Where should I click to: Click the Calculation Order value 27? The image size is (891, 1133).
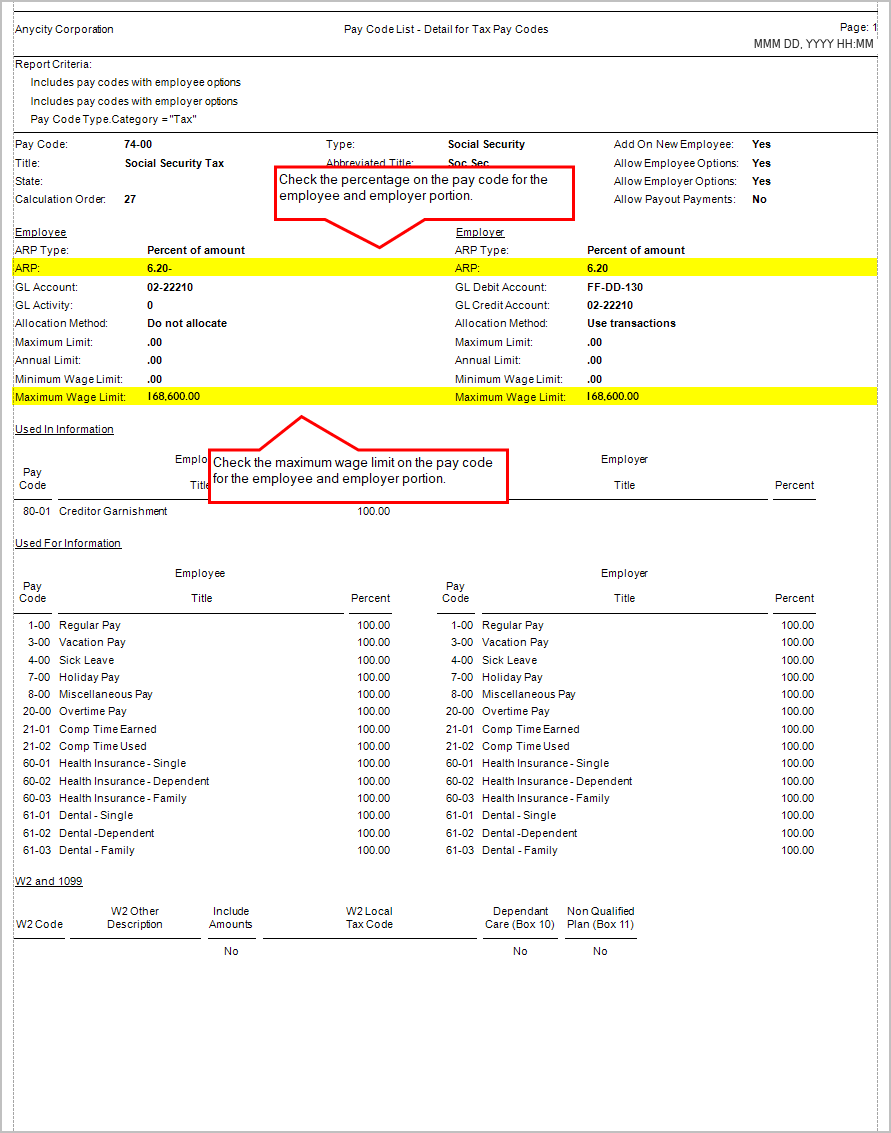coord(130,199)
